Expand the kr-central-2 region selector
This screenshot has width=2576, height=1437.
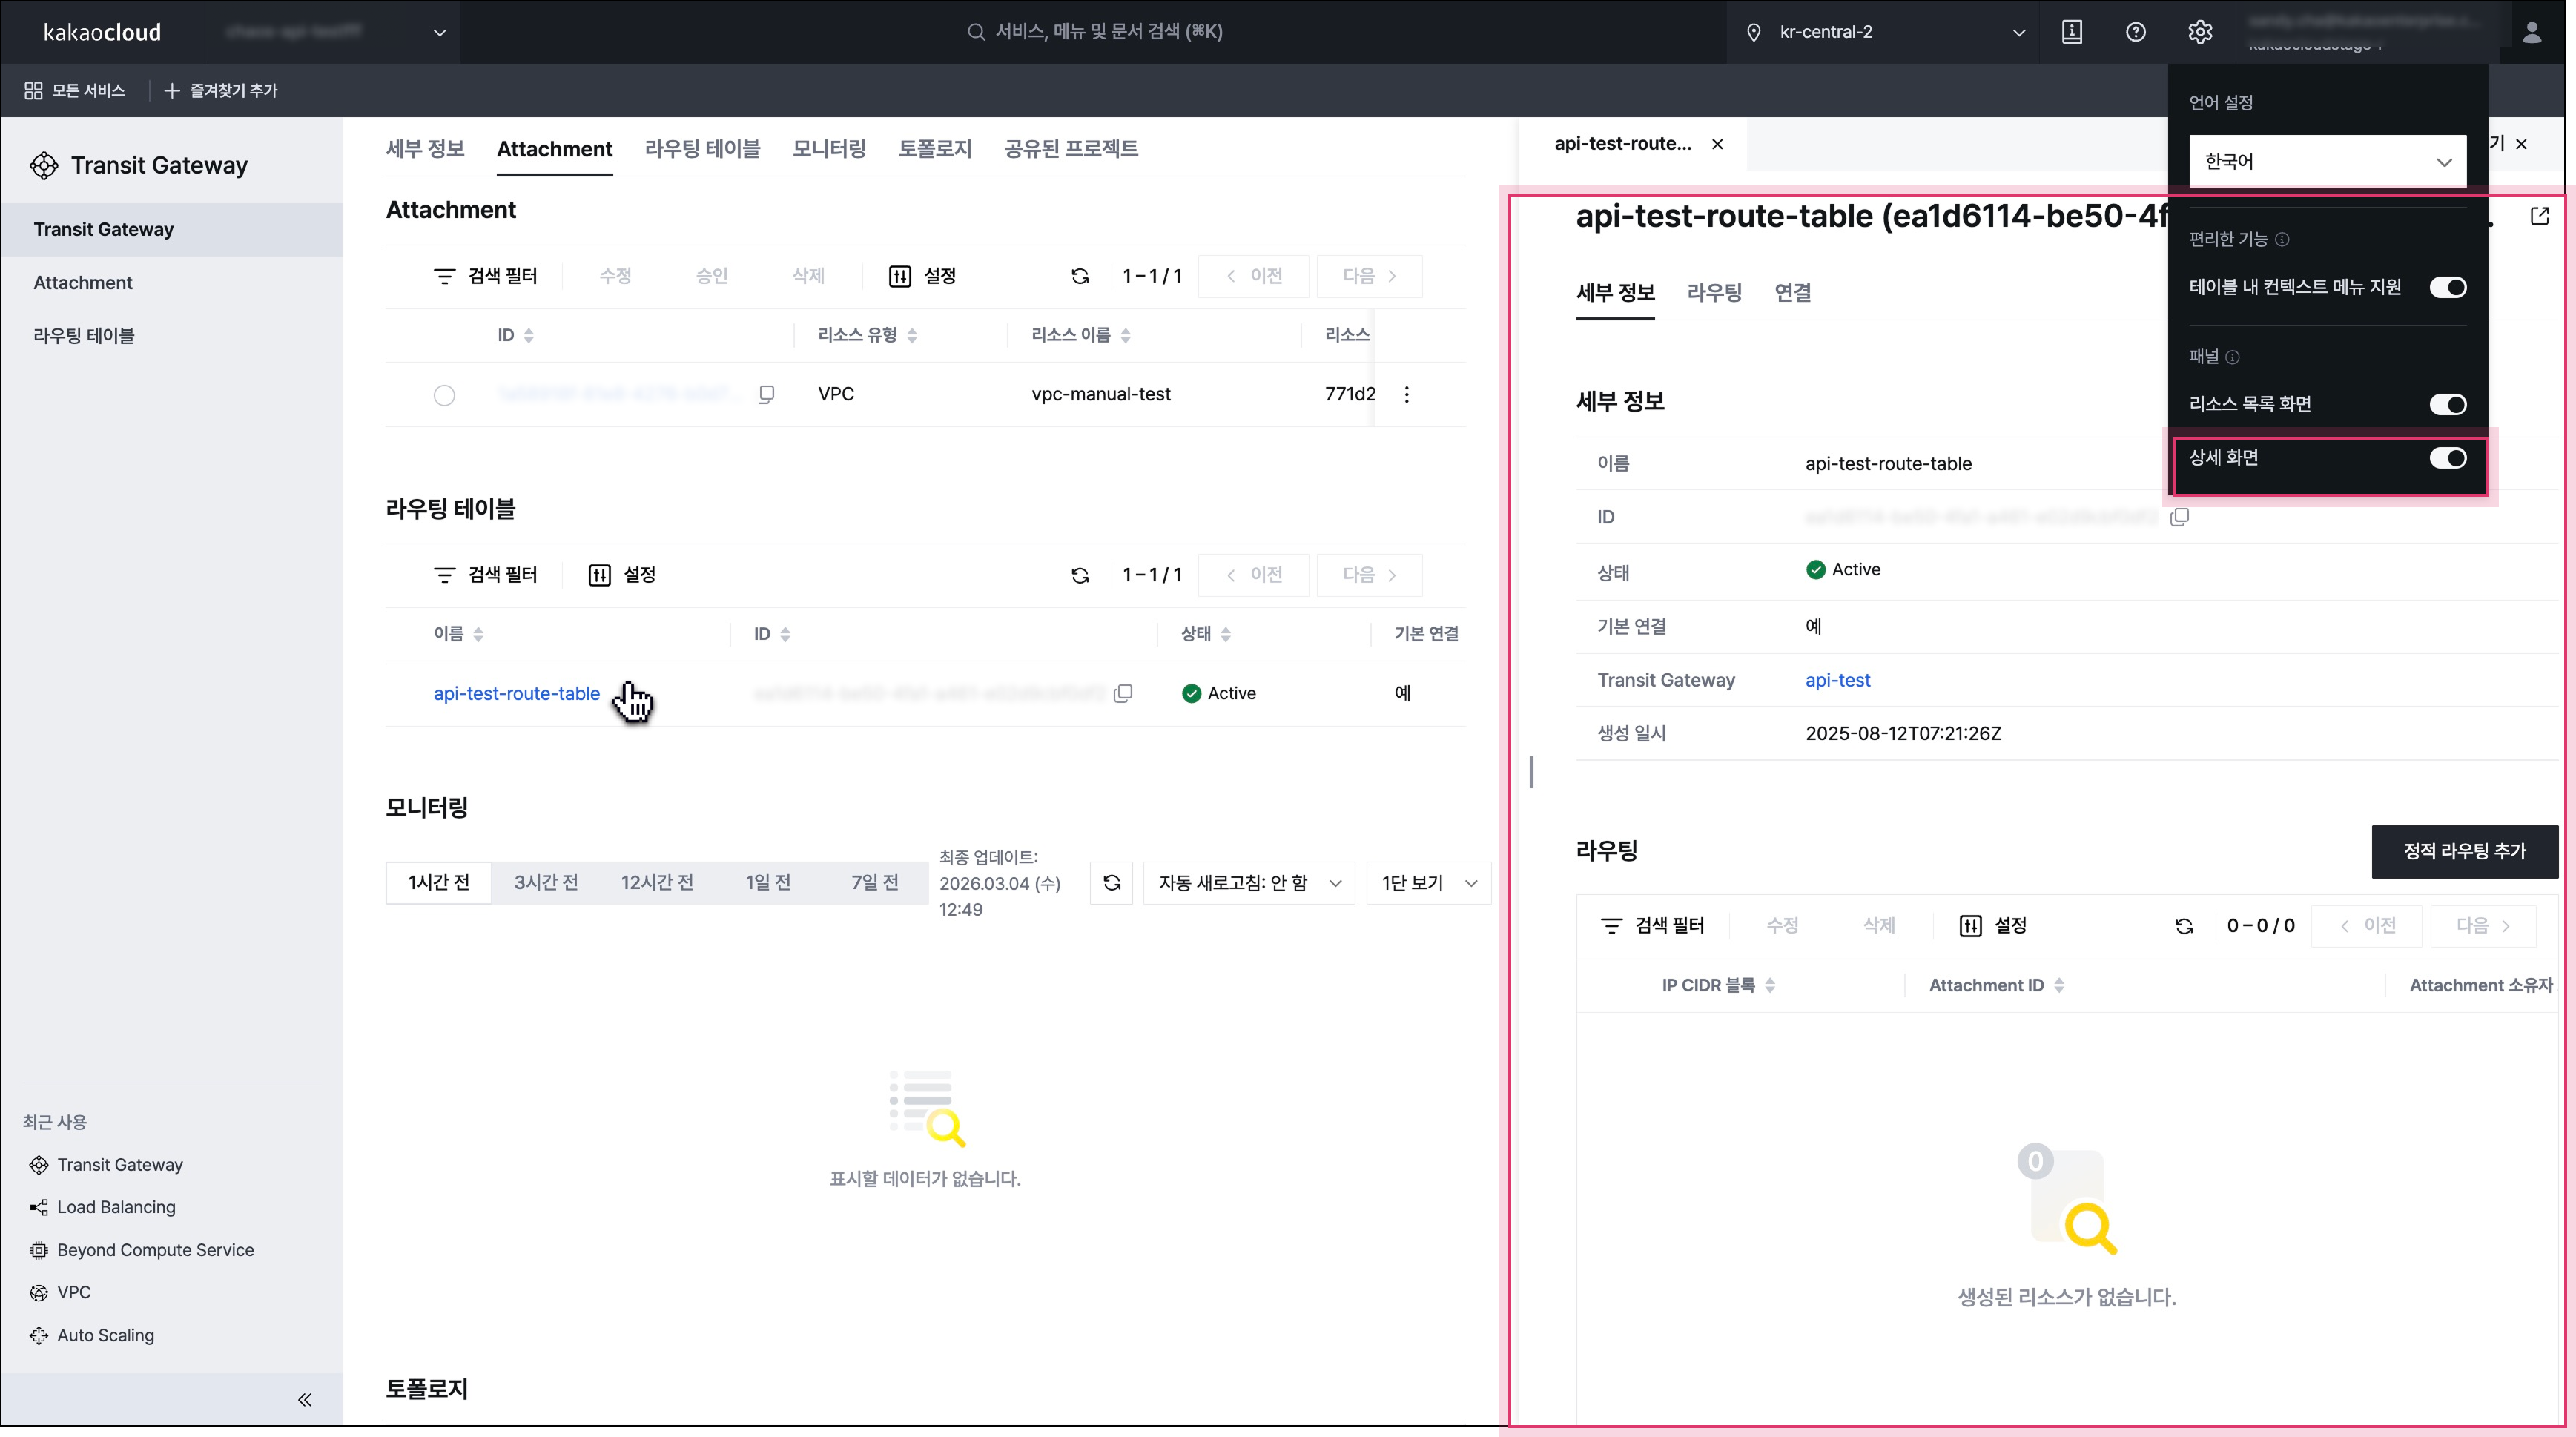(x=1886, y=32)
